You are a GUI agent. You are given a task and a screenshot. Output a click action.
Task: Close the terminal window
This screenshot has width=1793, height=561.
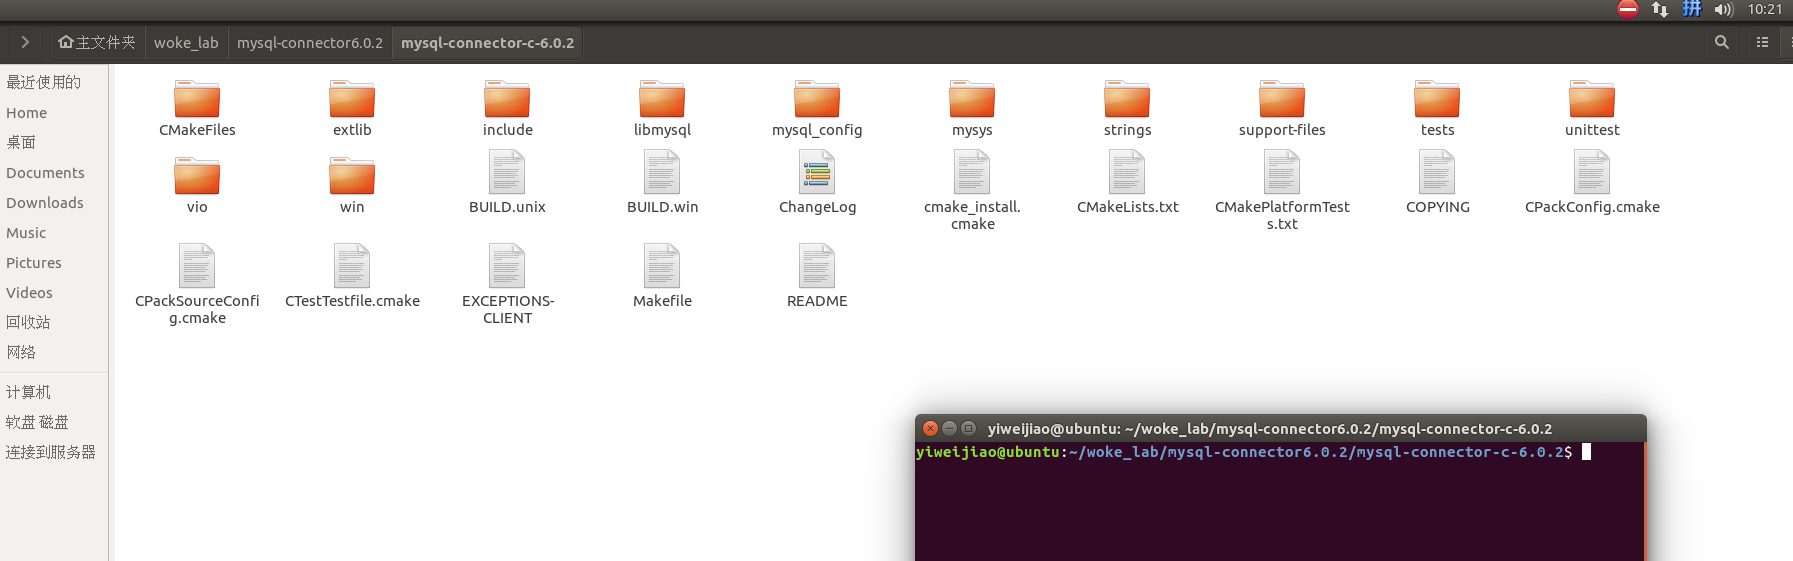(x=930, y=428)
